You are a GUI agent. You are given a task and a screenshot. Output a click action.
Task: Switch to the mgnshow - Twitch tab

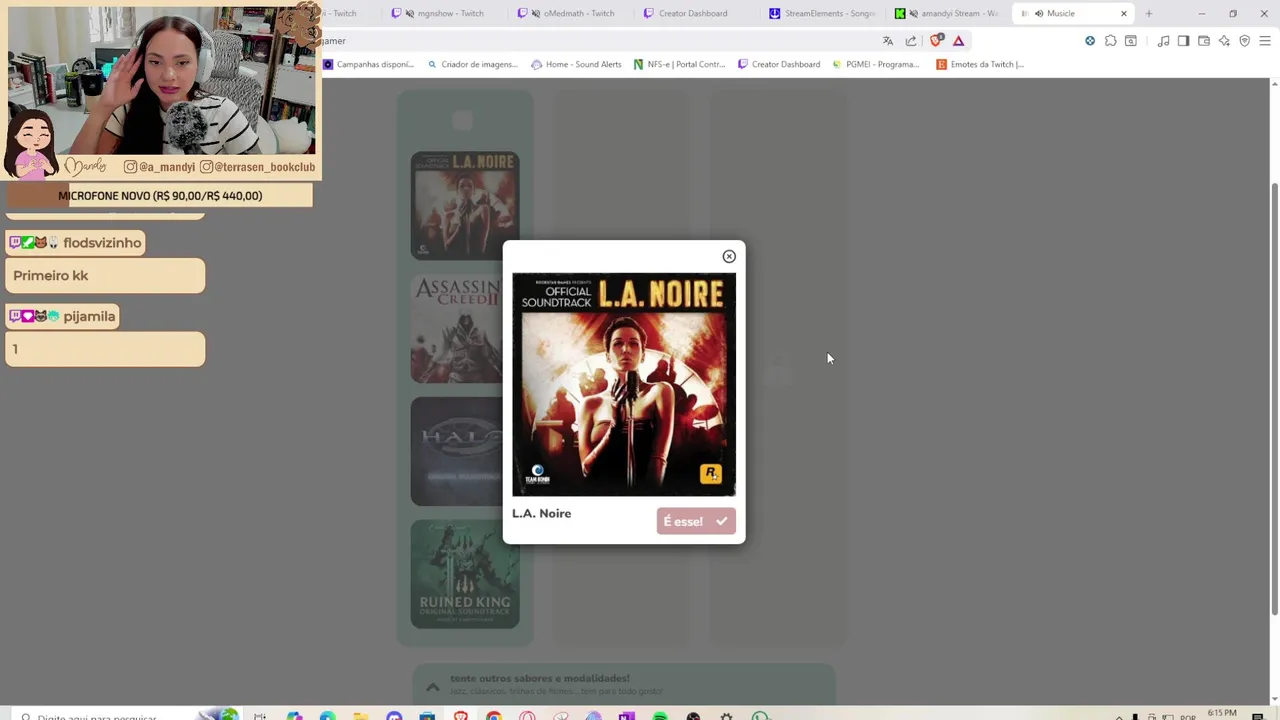tap(443, 13)
